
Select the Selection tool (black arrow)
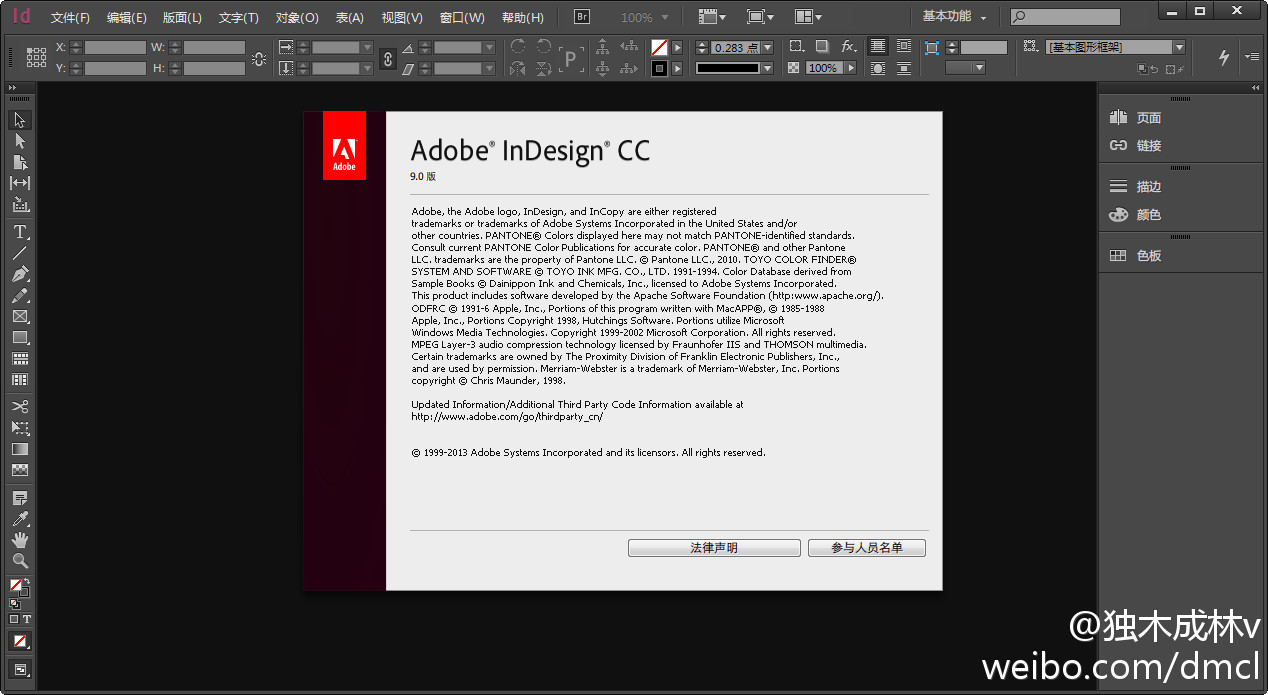(x=20, y=120)
